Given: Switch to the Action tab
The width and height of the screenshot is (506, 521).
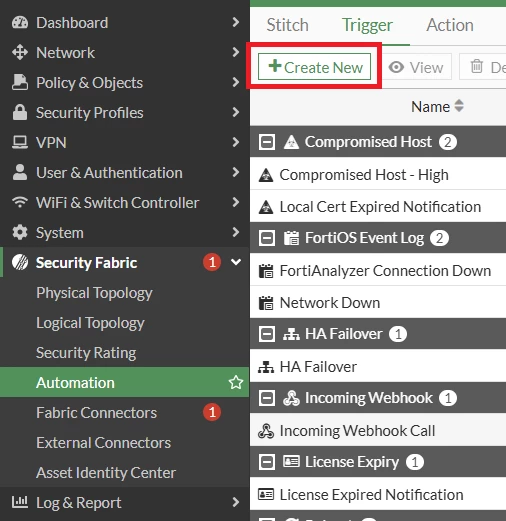Looking at the screenshot, I should pyautogui.click(x=450, y=25).
